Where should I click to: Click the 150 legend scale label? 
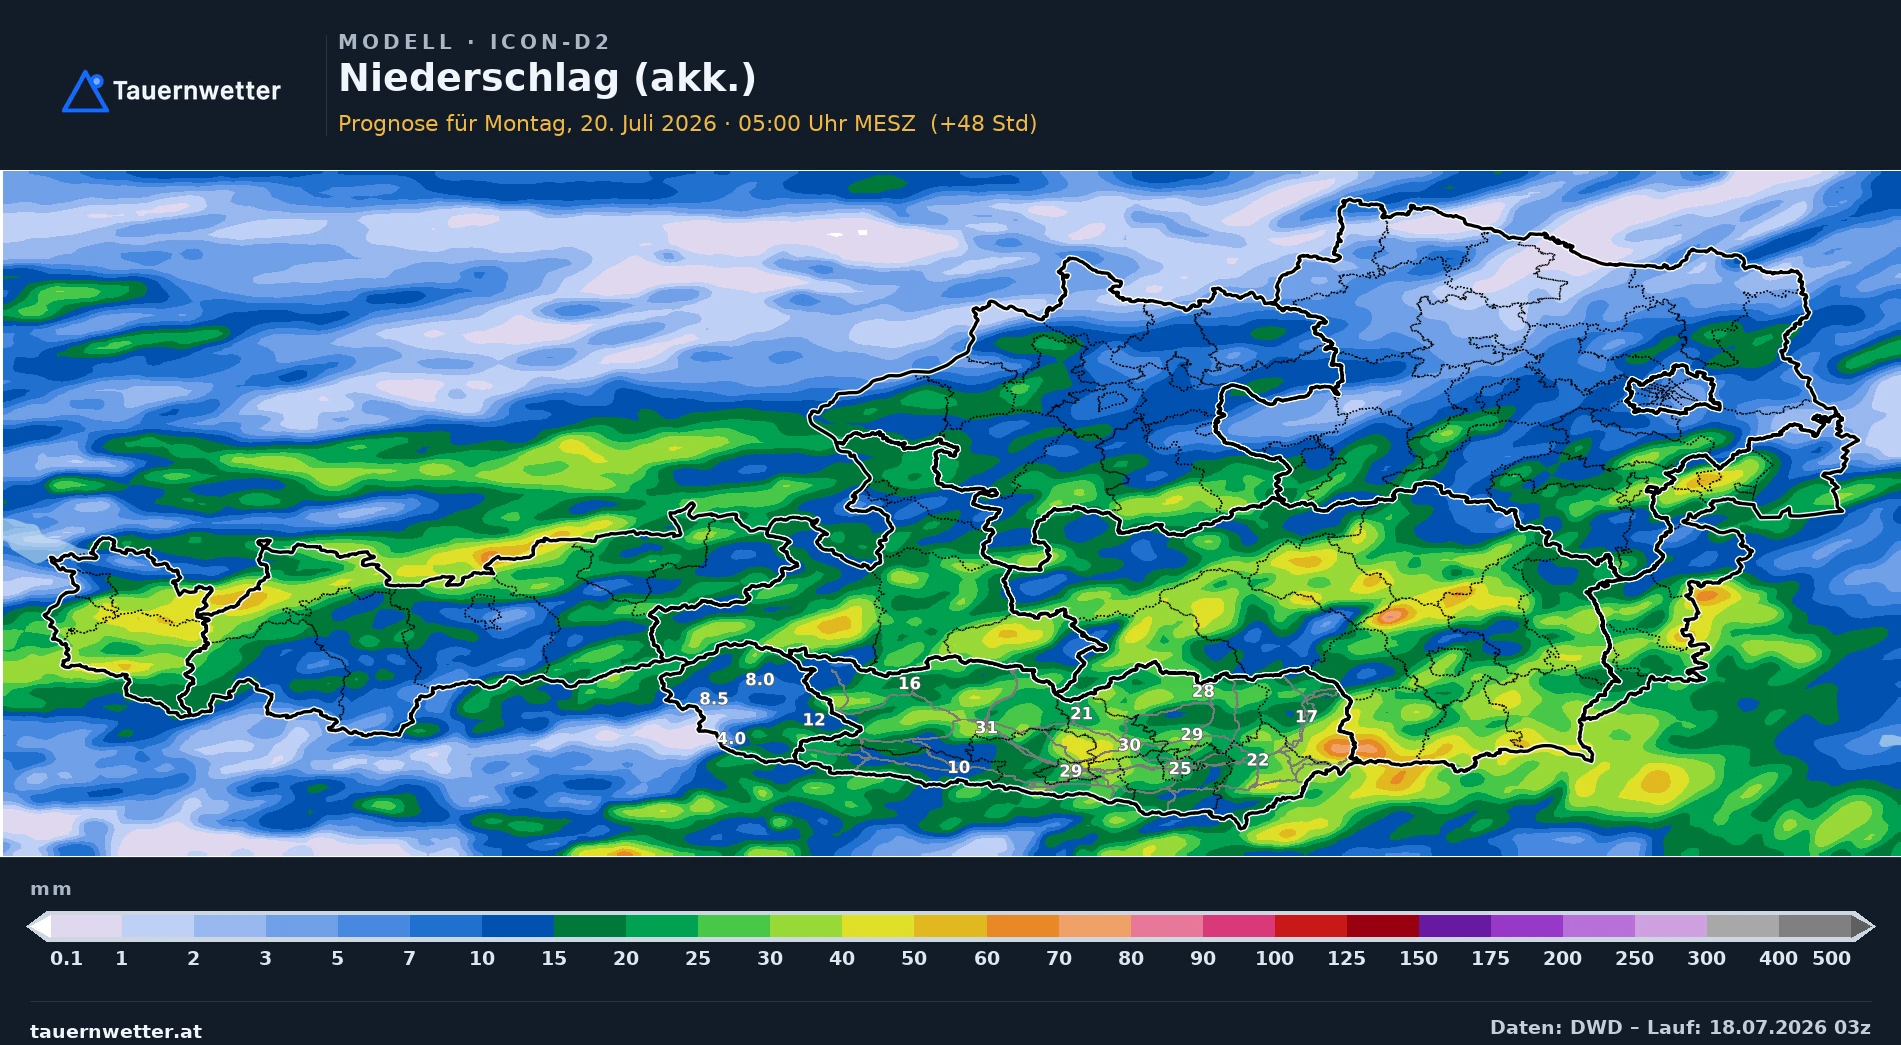[1419, 958]
